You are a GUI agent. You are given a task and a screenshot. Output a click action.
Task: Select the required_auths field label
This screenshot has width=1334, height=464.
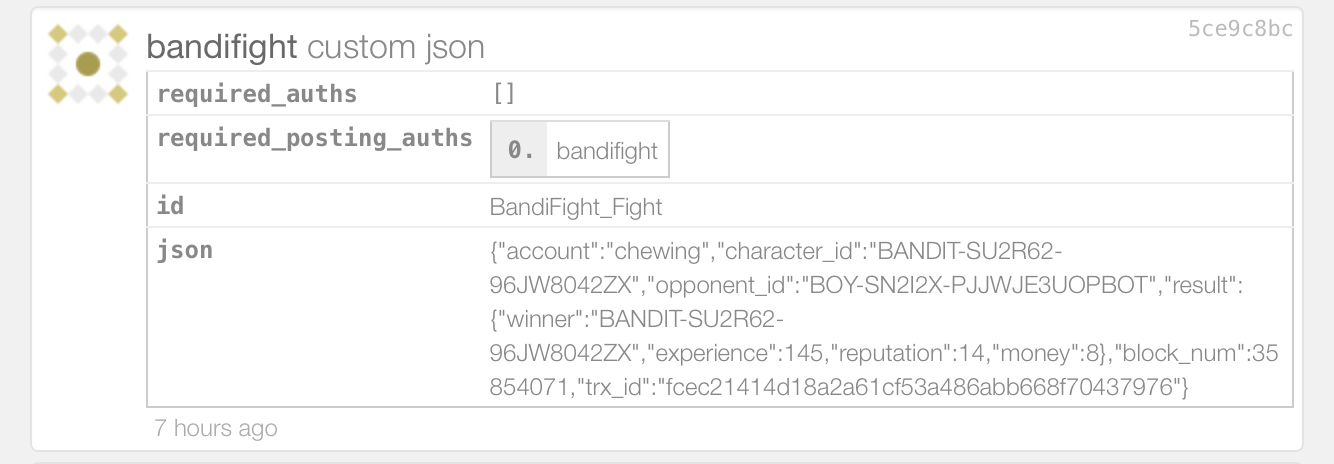(257, 94)
